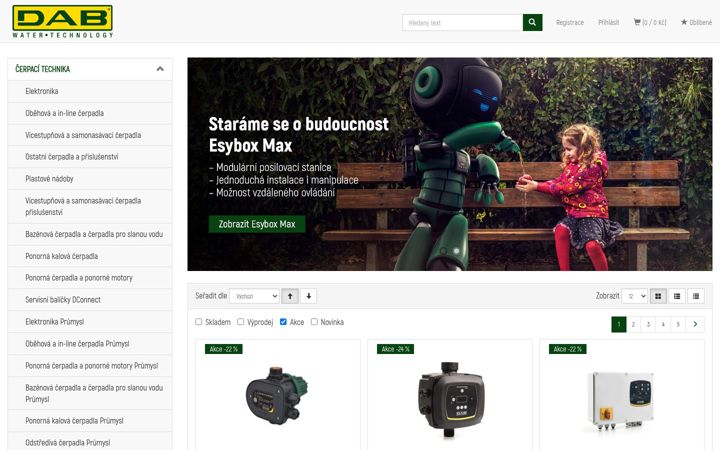This screenshot has height=450, width=720.
Task: Click the green search magnifier button
Action: point(532,22)
